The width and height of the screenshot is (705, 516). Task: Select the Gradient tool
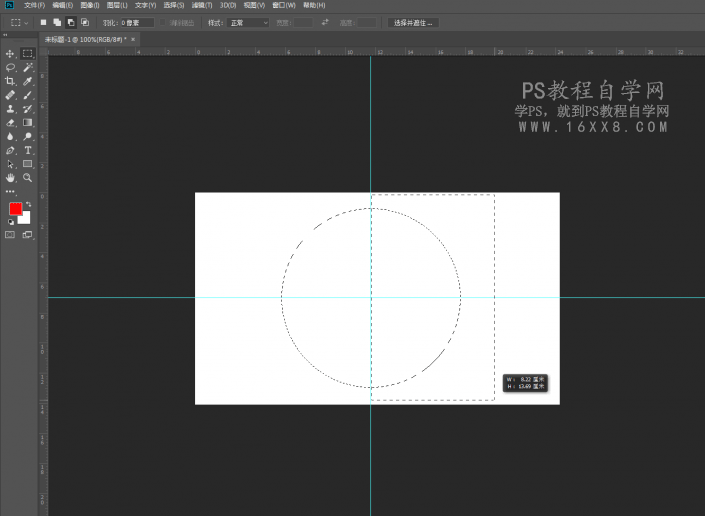27,123
